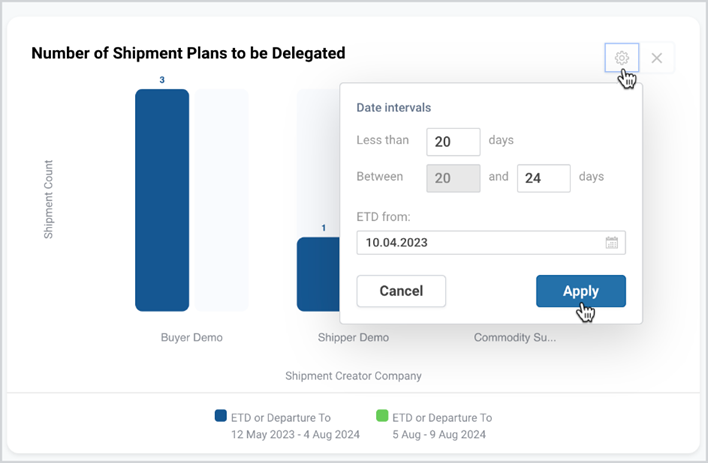Viewport: 708px width, 463px height.
Task: Select the Shipper Demo dark blue bar
Action: coord(318,274)
